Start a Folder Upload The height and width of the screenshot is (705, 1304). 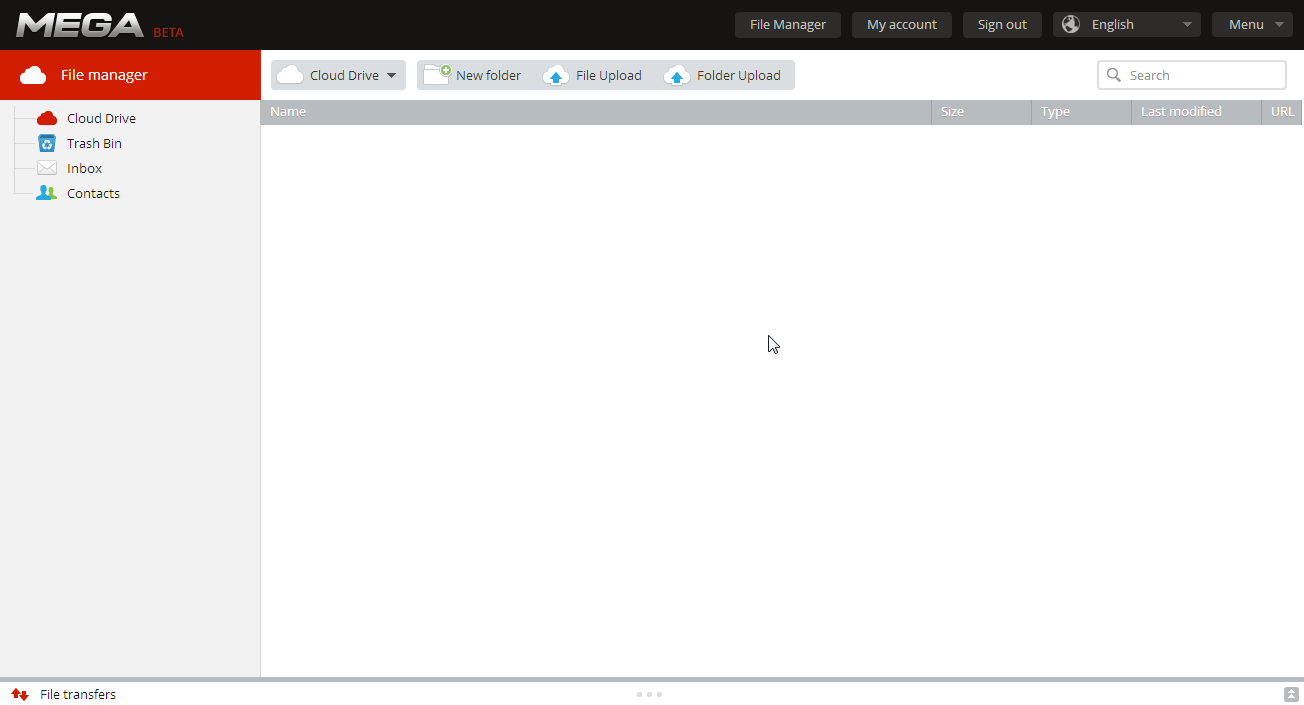click(723, 75)
